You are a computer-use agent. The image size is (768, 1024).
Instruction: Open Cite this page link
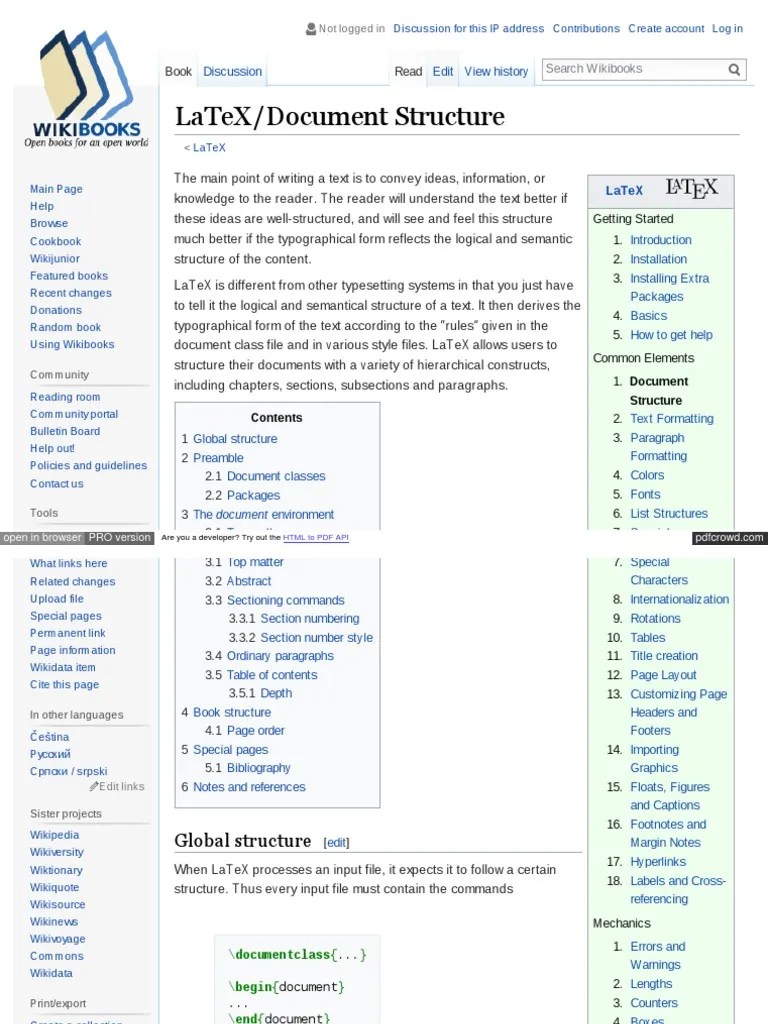pos(64,684)
